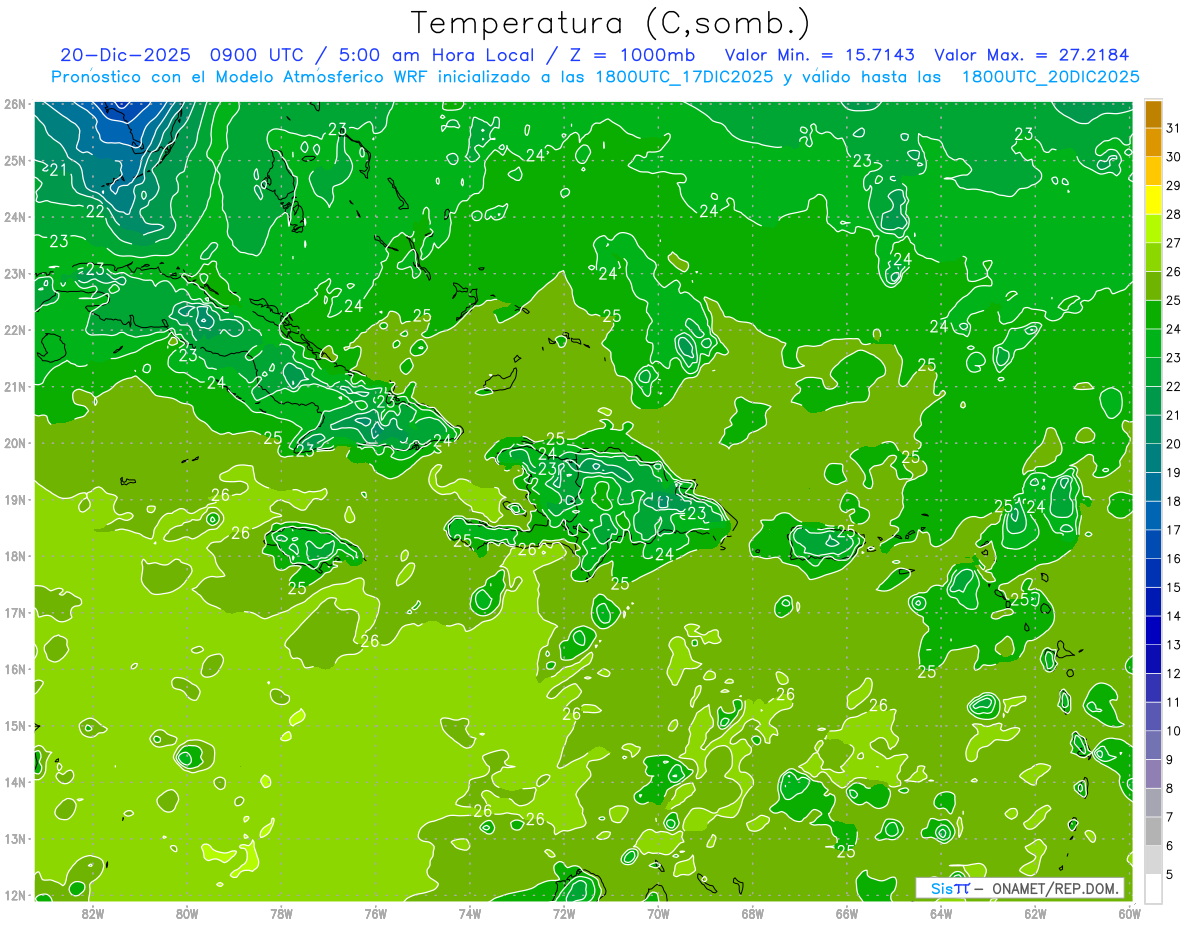This screenshot has width=1200, height=927.
Task: Click the '22' contour label on the map
Action: tap(95, 211)
